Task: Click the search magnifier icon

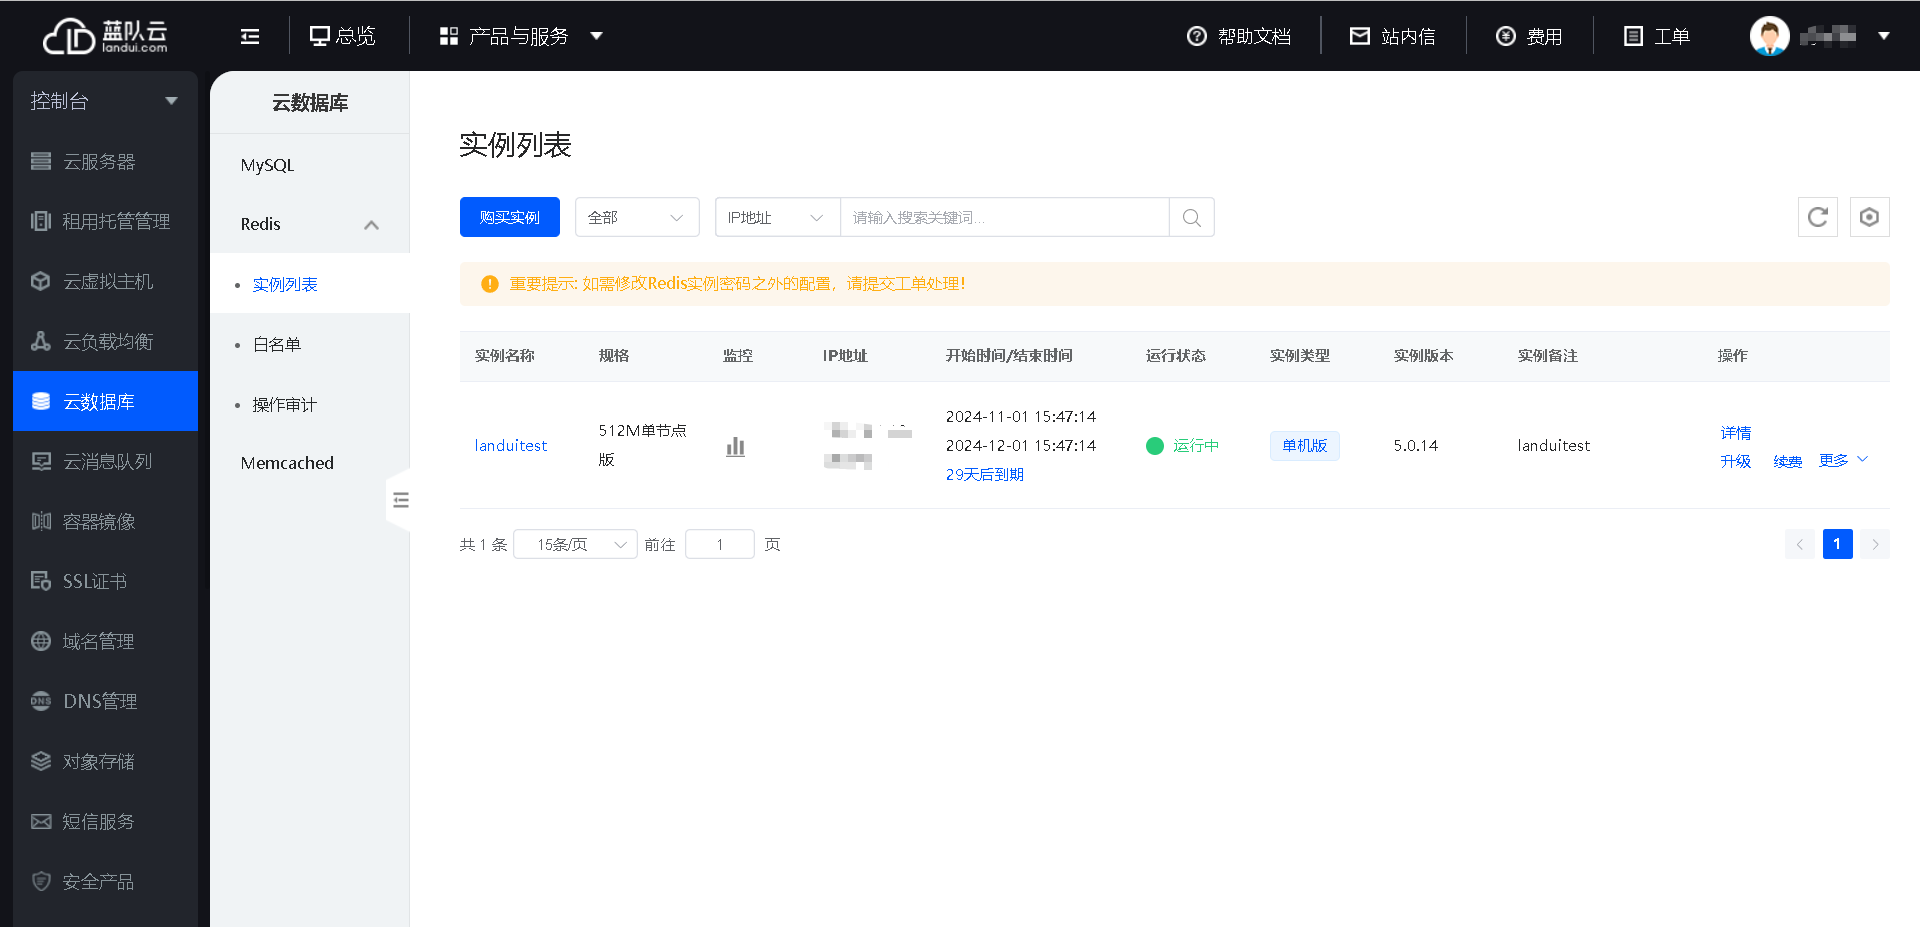Action: (1191, 217)
